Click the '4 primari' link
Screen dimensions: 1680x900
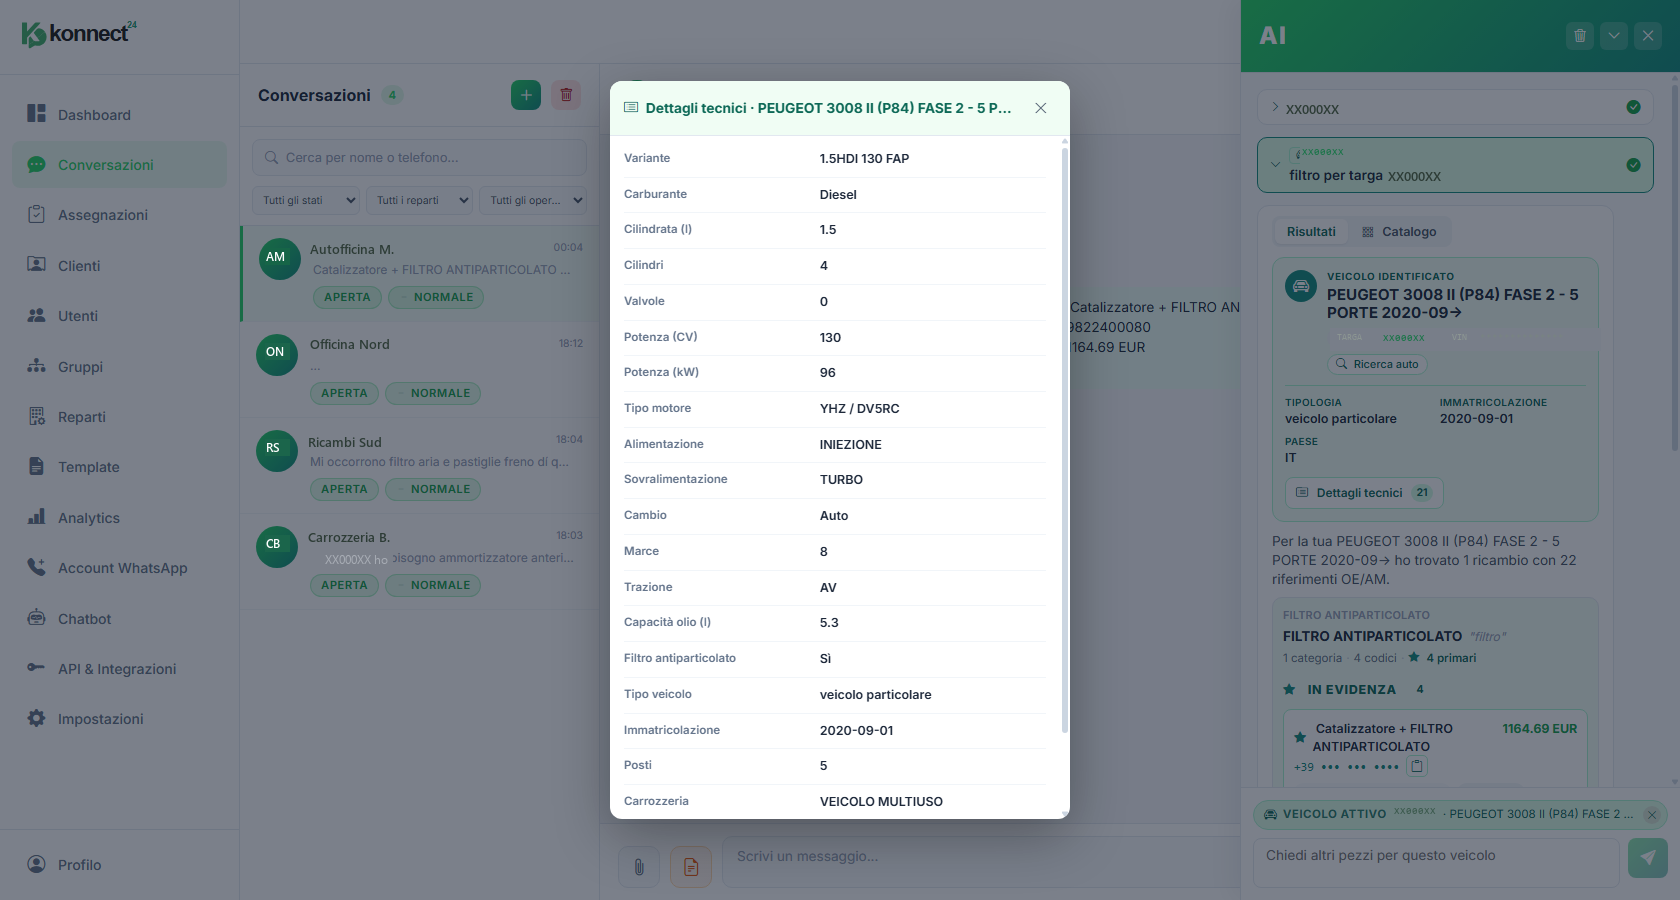(1442, 658)
